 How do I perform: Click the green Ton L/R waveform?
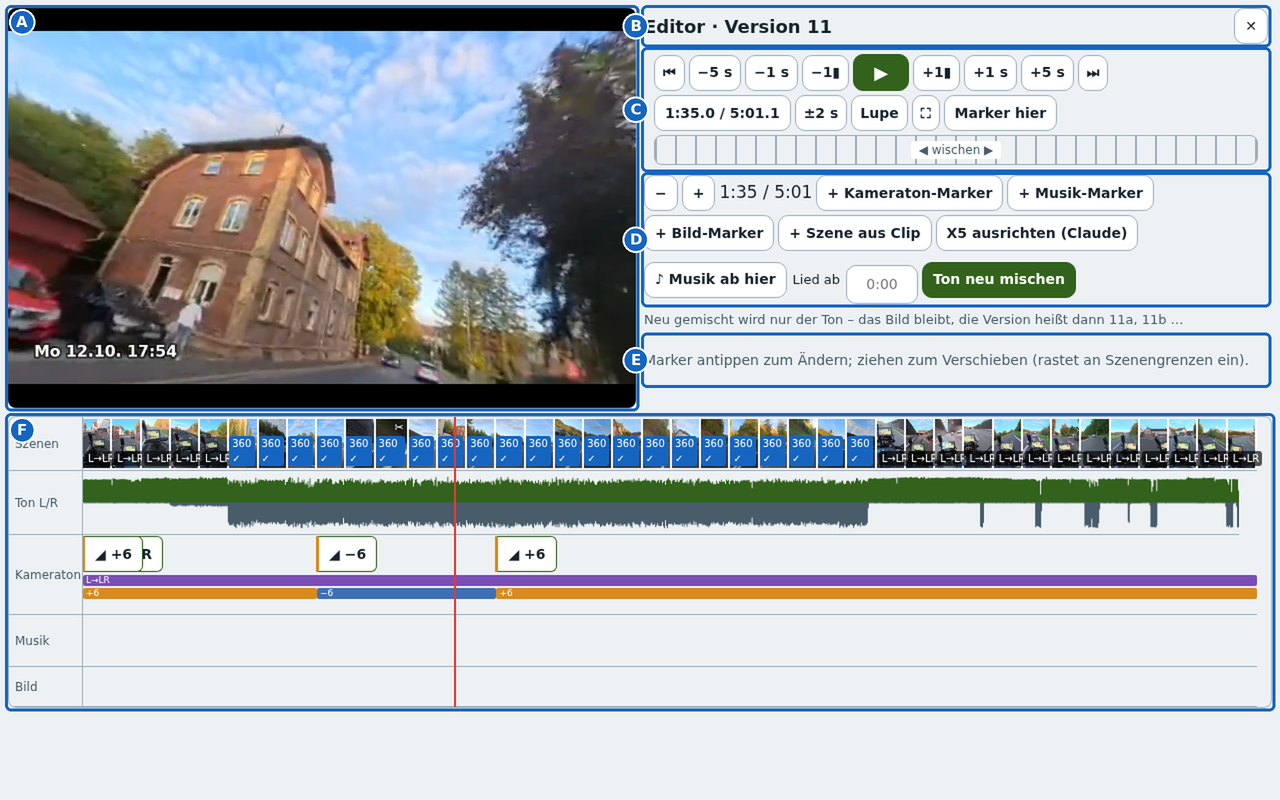[660, 490]
